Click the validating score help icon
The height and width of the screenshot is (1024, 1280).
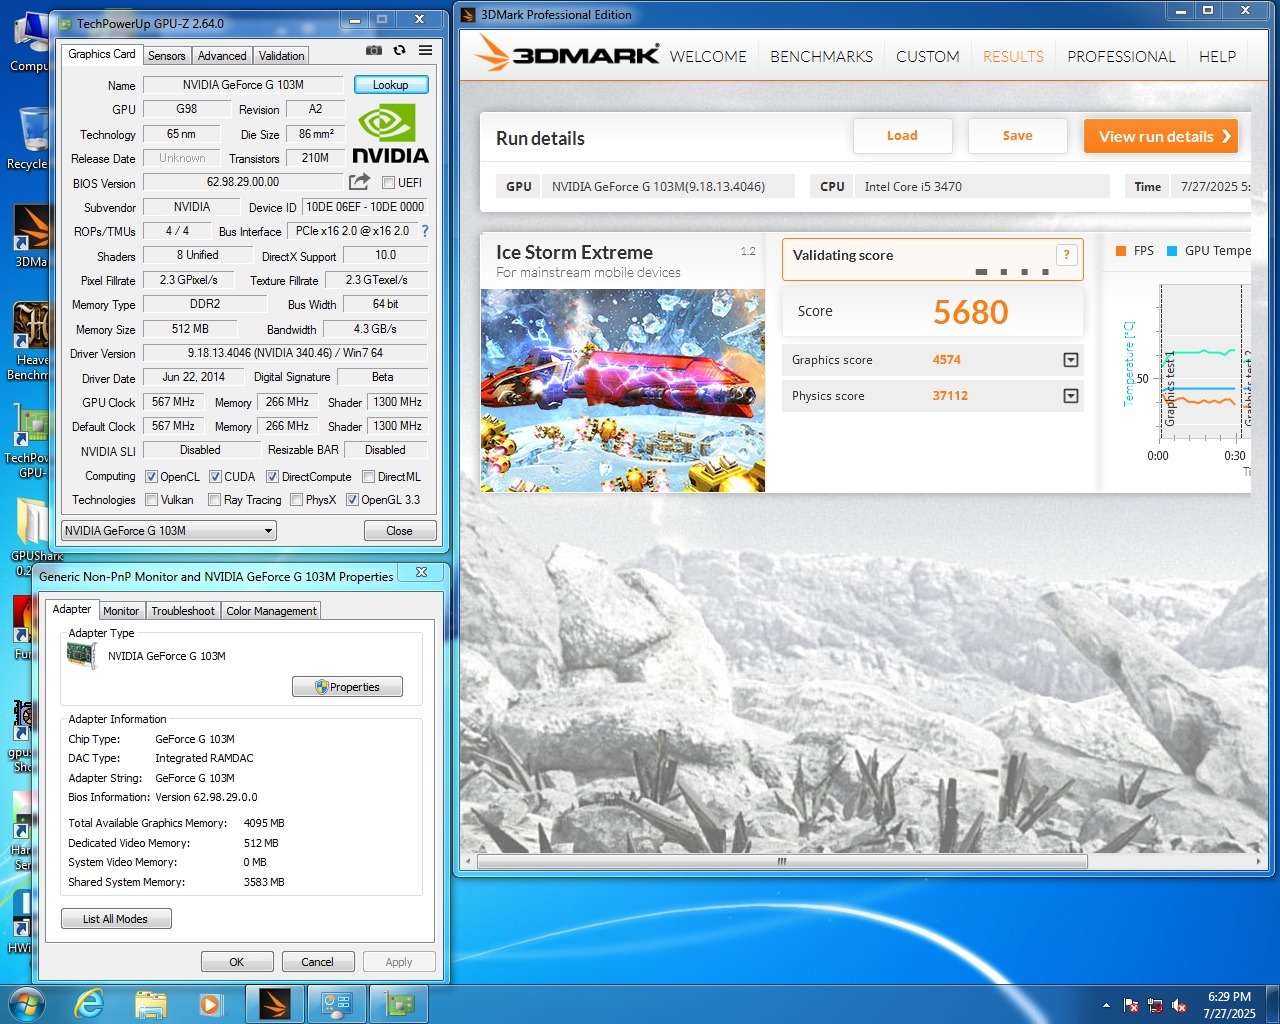point(1067,255)
